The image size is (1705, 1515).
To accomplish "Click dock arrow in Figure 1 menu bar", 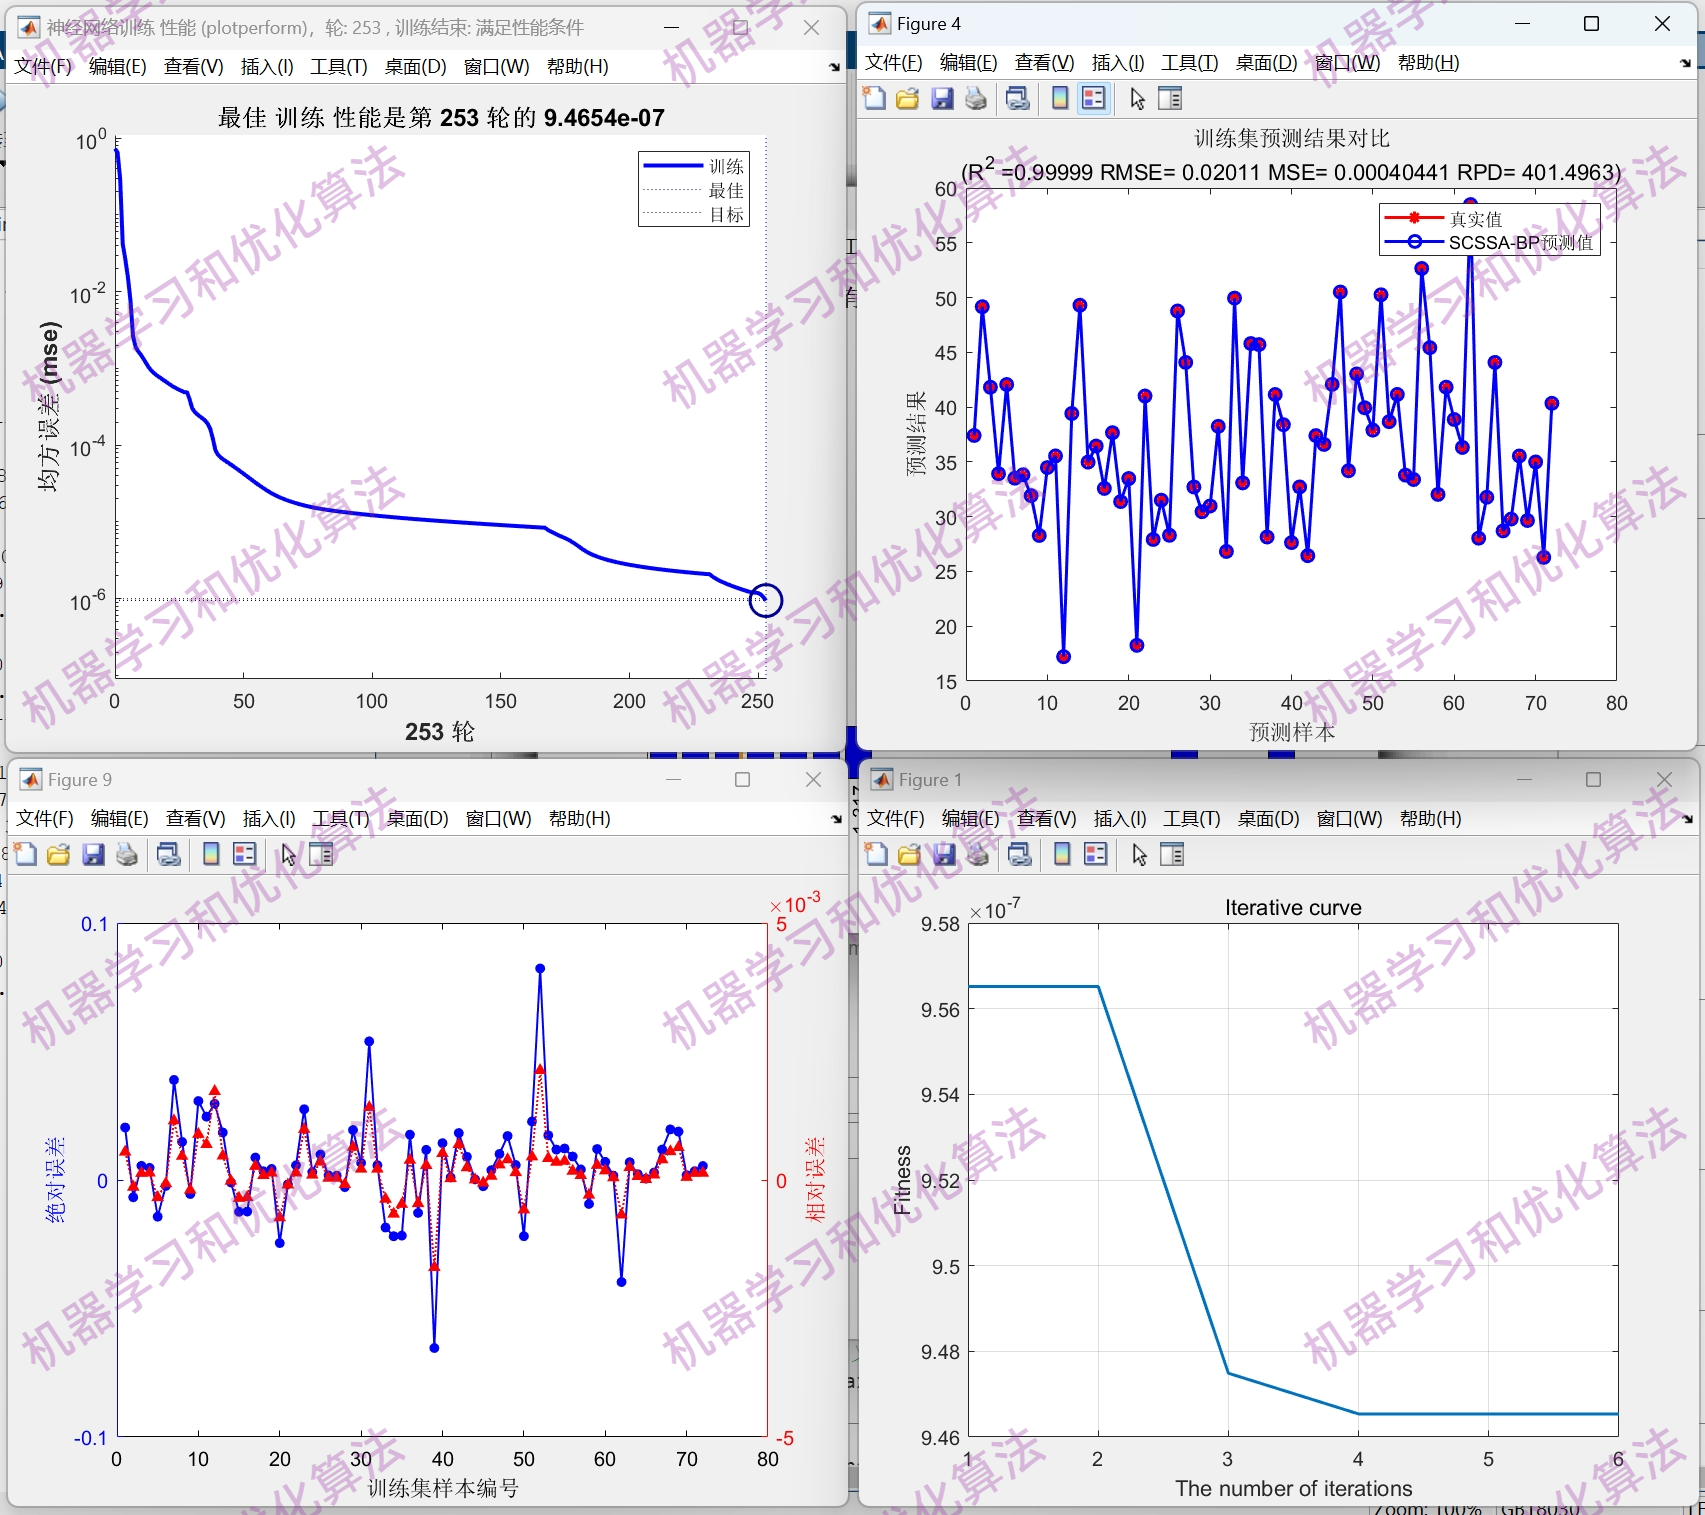I will 1687,819.
